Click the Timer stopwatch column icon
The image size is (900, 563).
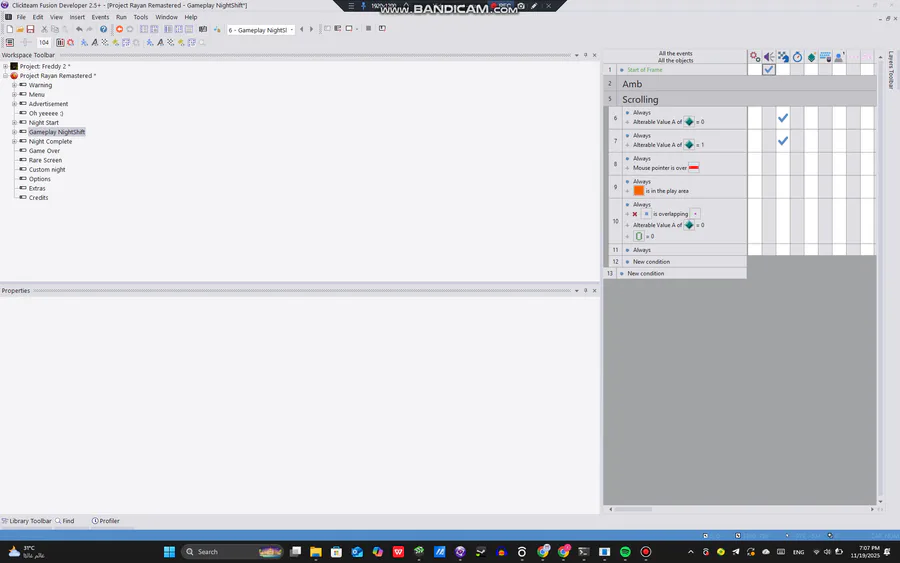797,57
